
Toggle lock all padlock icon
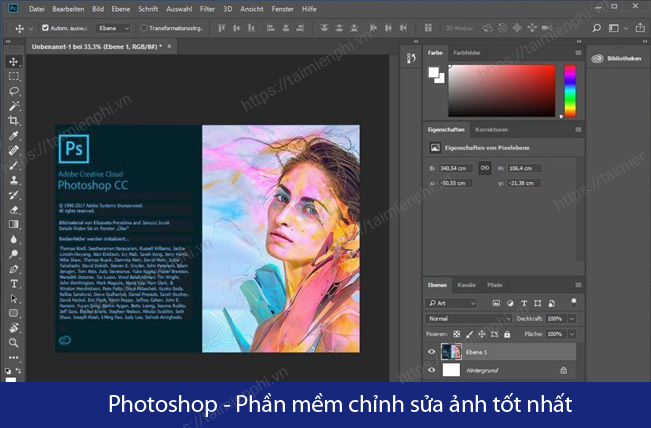click(507, 334)
